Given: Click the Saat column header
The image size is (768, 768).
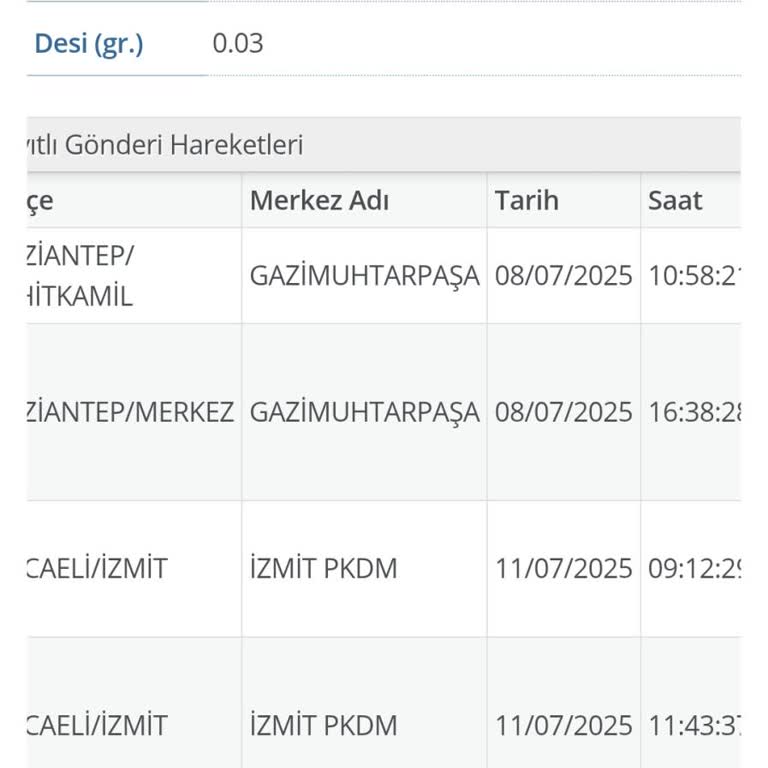Looking at the screenshot, I should pos(675,200).
